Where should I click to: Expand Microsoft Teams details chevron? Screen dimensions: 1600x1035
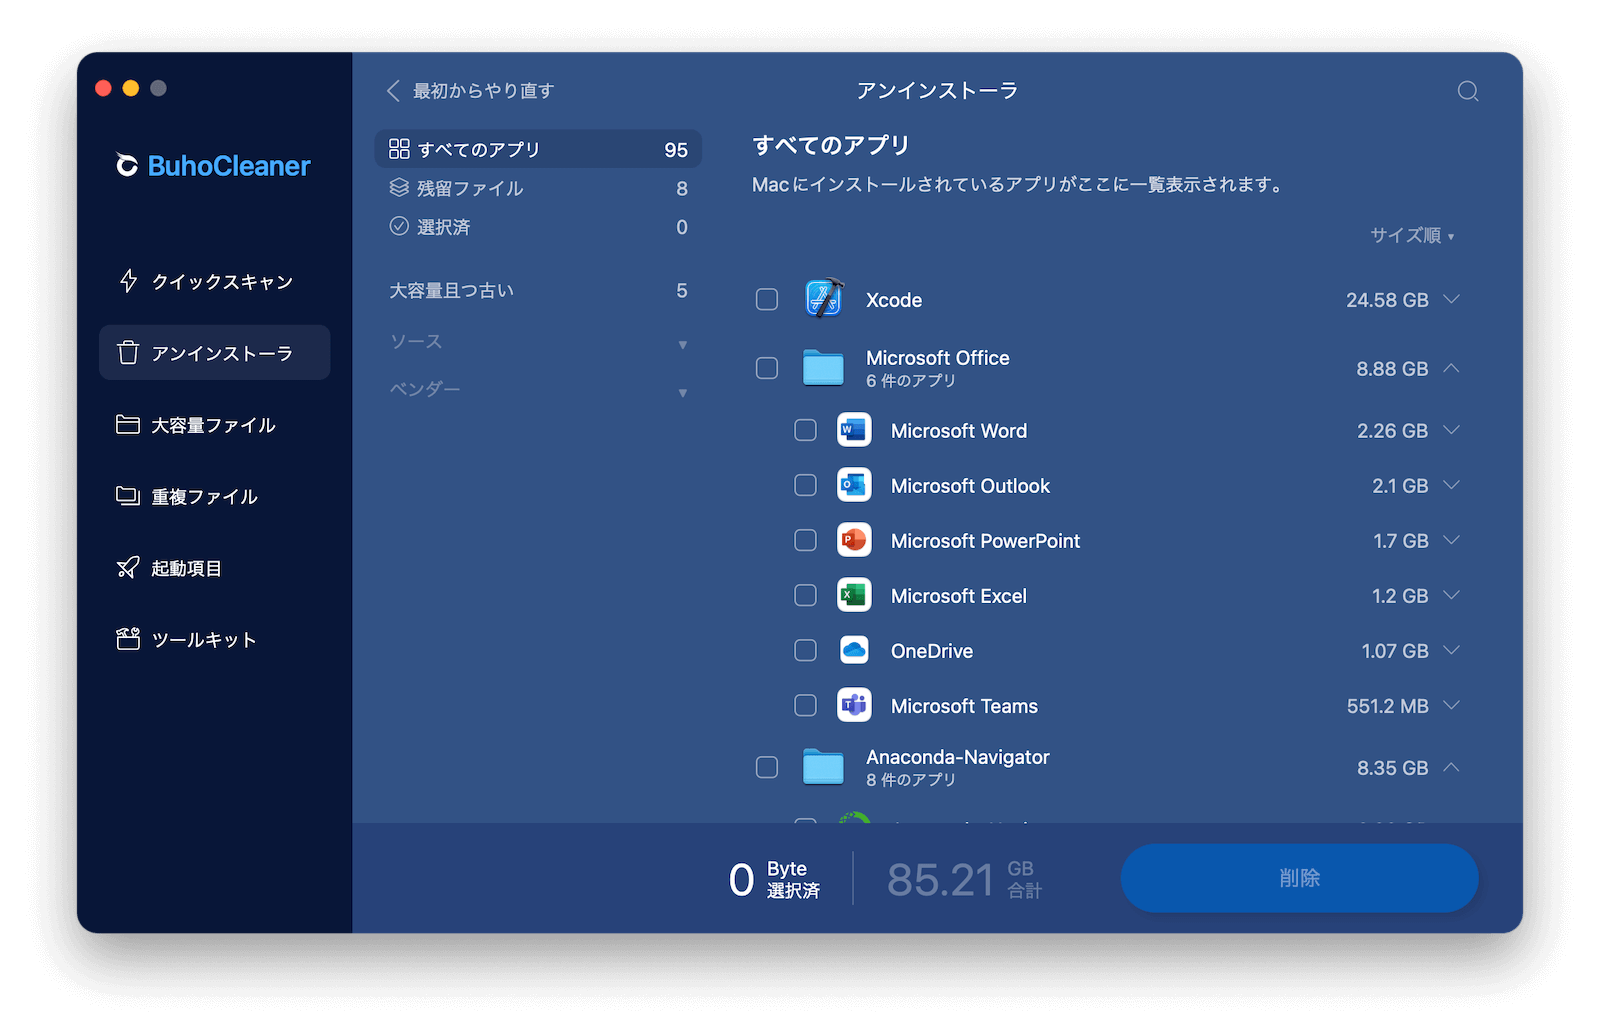[1452, 705]
